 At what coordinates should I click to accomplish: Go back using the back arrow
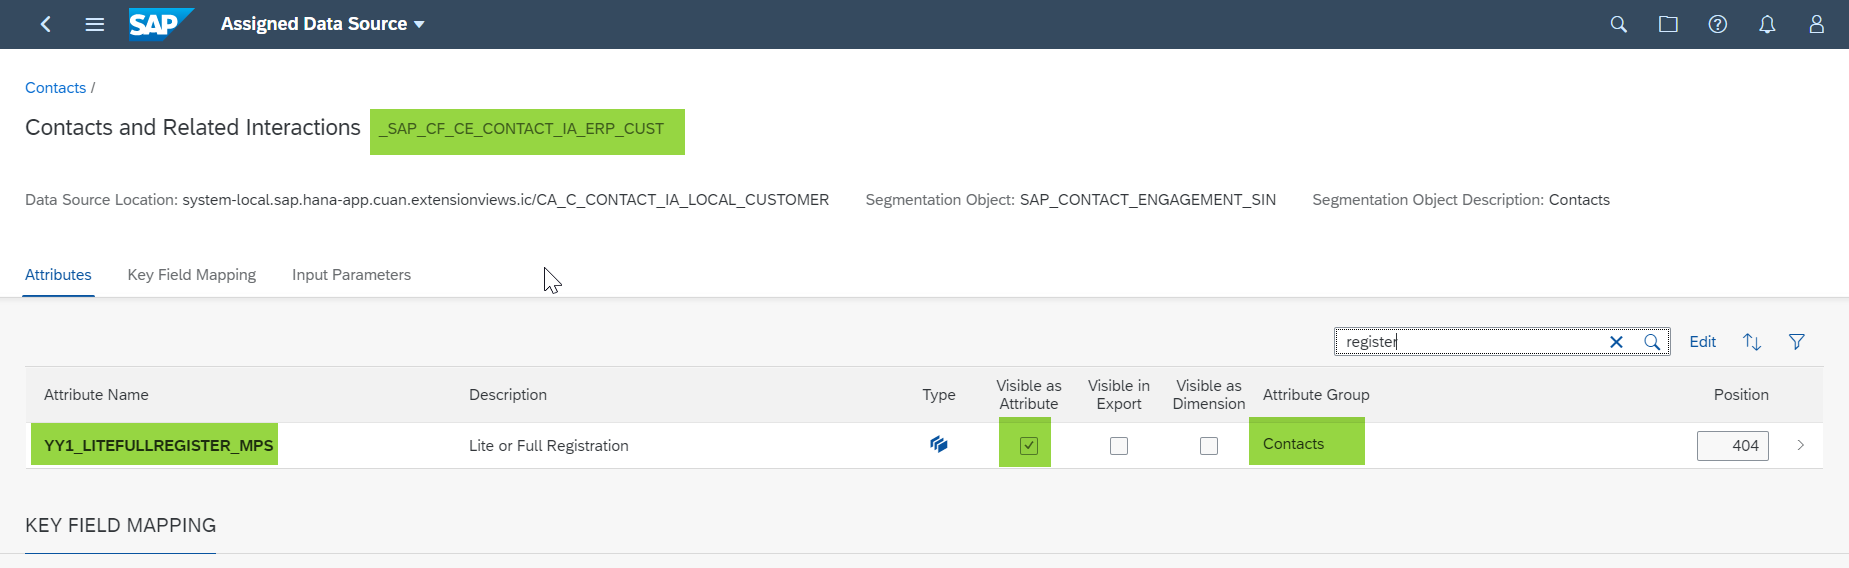pyautogui.click(x=46, y=24)
